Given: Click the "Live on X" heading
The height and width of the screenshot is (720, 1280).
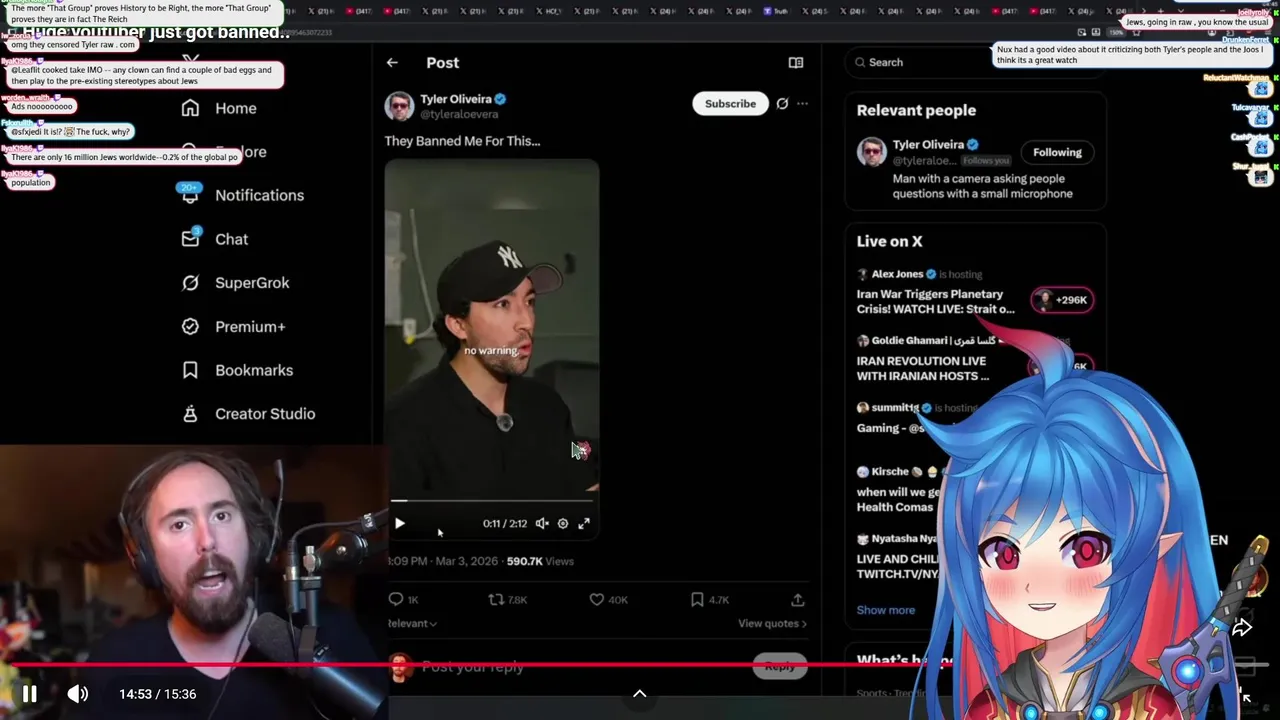Looking at the screenshot, I should [x=889, y=241].
